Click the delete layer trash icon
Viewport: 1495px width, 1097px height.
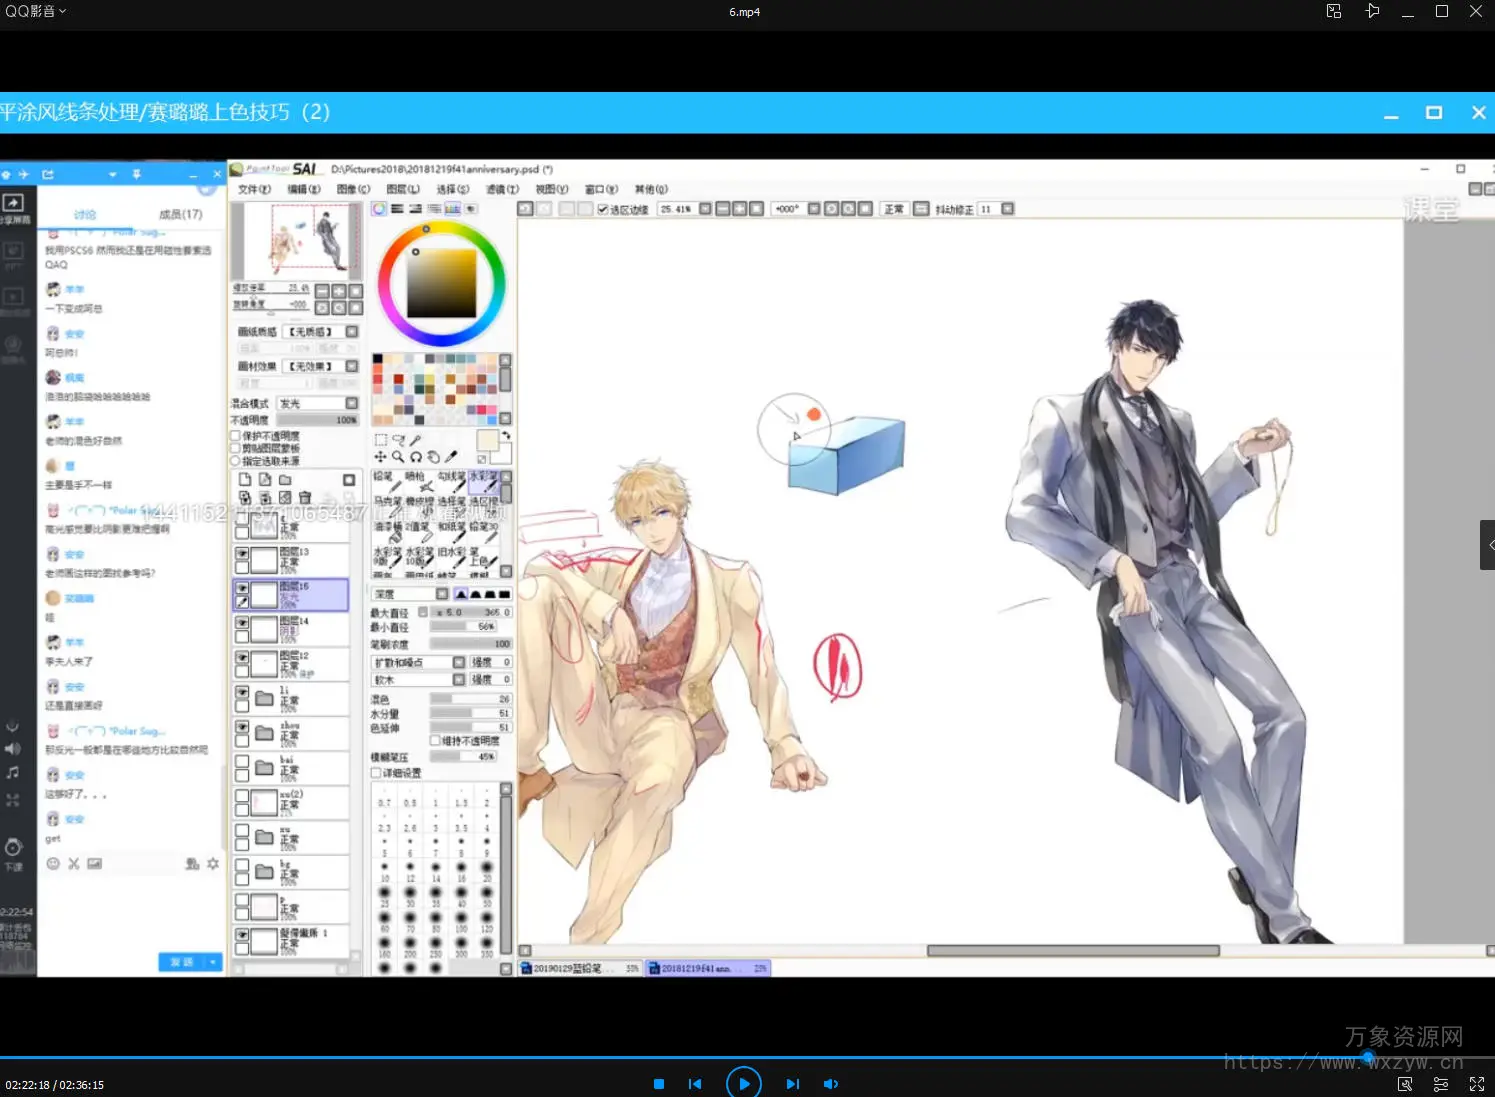coord(305,497)
